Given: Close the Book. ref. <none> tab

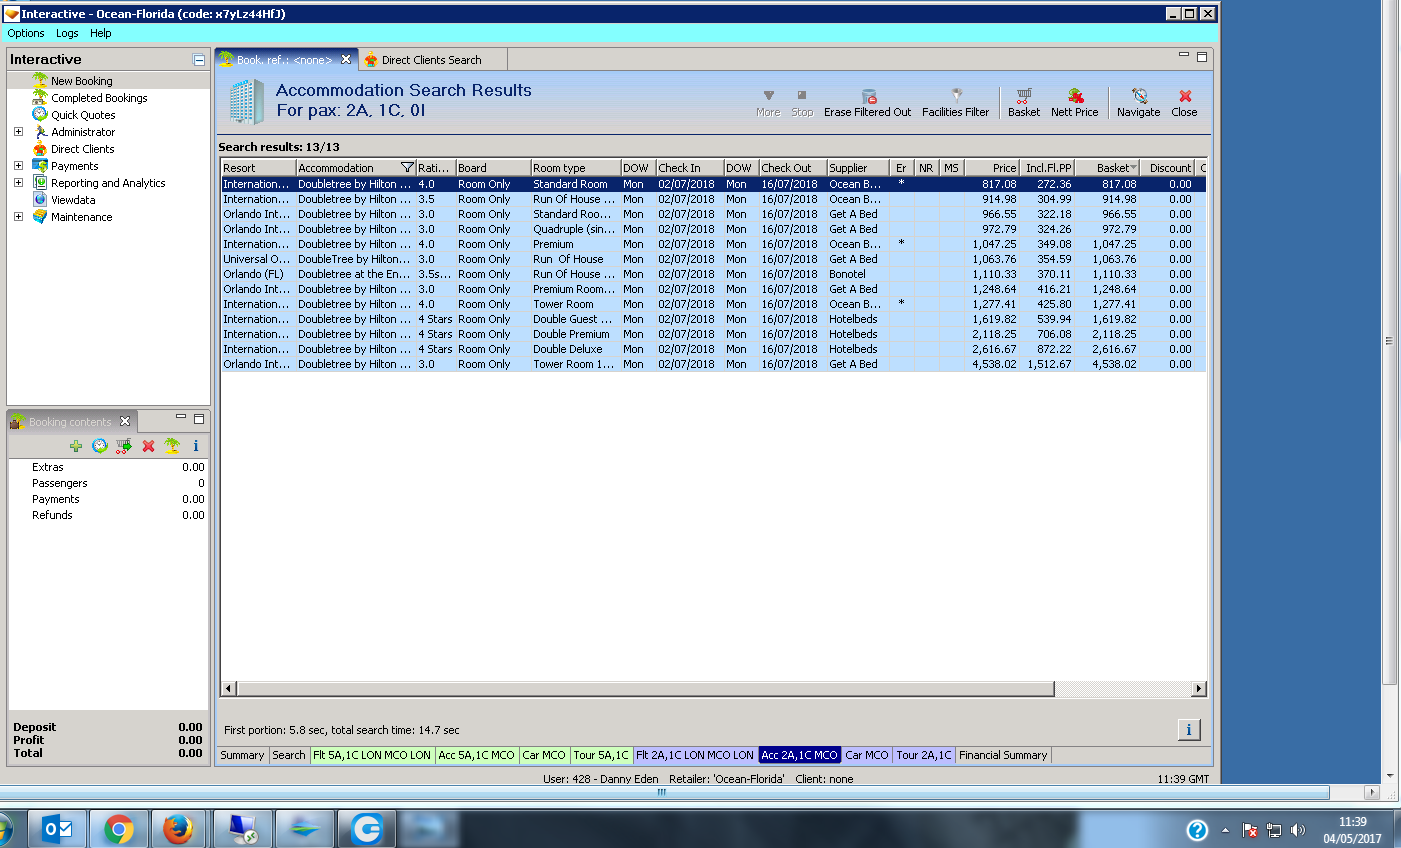Looking at the screenshot, I should (x=346, y=60).
